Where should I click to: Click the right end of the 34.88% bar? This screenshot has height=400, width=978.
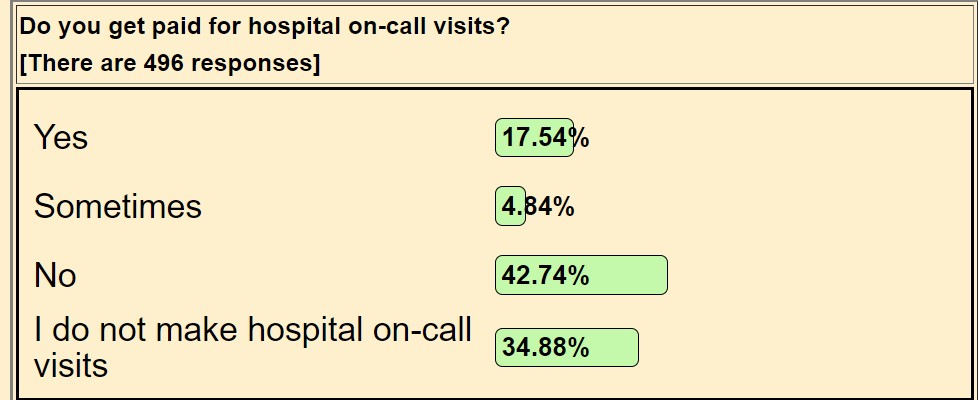(x=622, y=348)
